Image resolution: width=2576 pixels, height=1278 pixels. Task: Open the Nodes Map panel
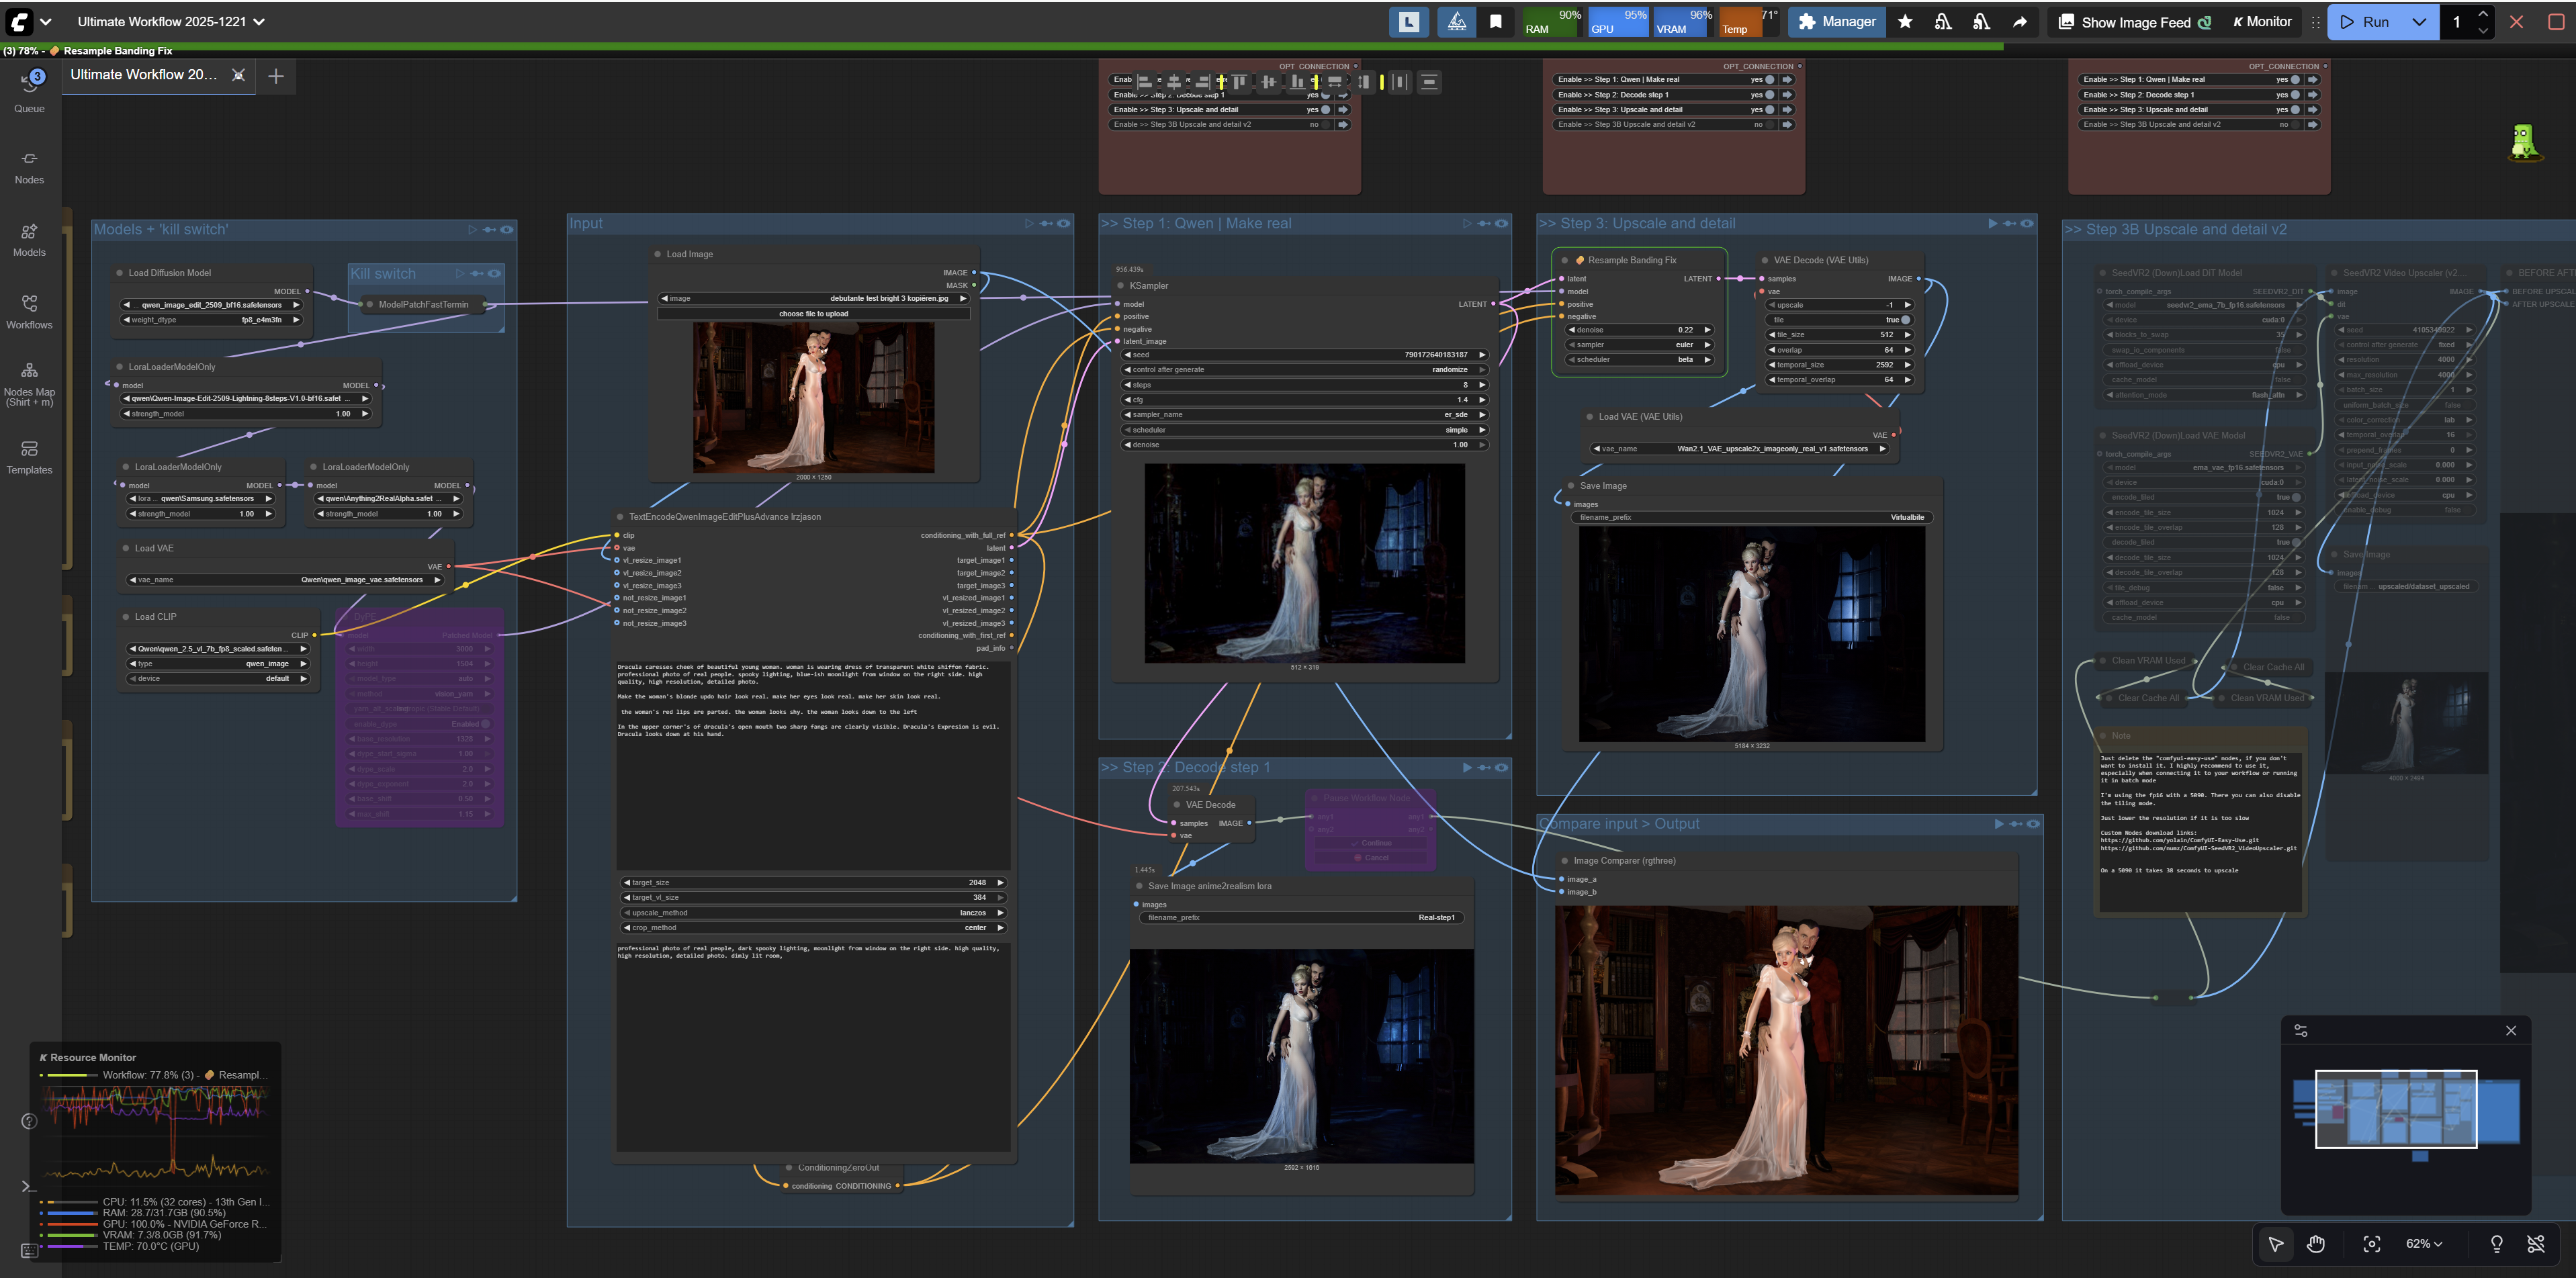click(x=29, y=384)
